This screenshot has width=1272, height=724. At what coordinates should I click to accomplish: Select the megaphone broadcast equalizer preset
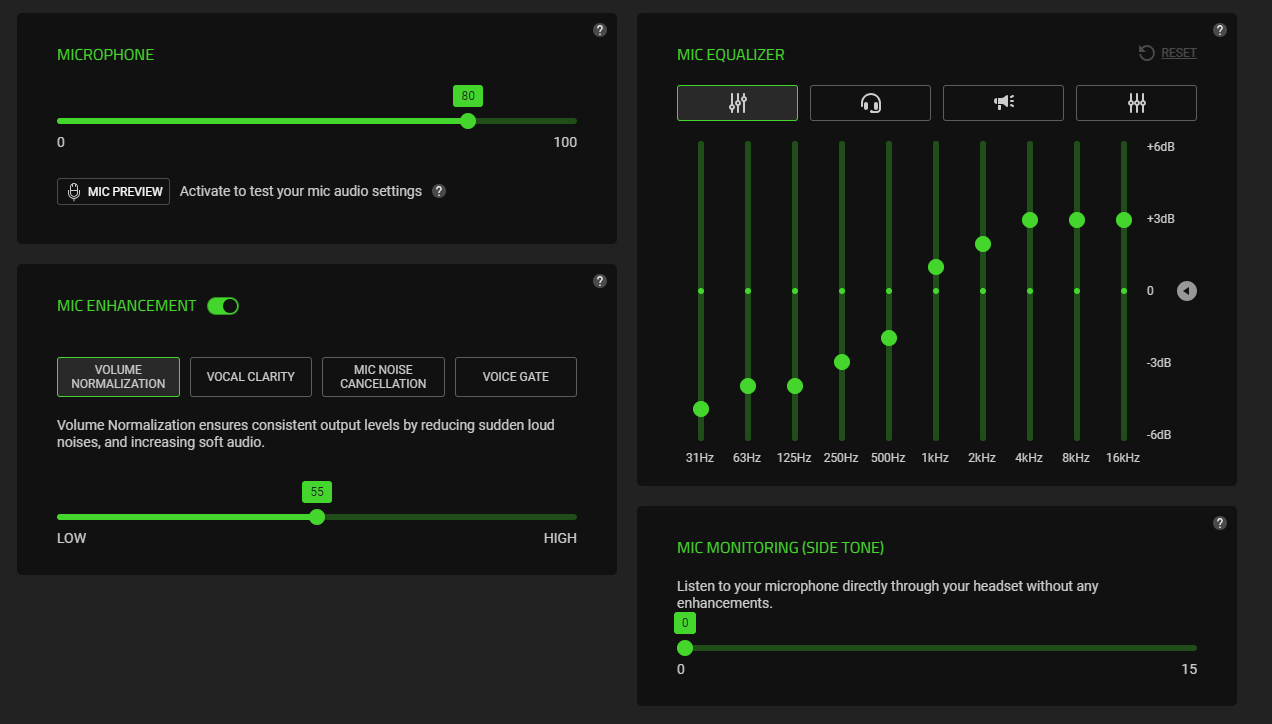tap(1003, 103)
